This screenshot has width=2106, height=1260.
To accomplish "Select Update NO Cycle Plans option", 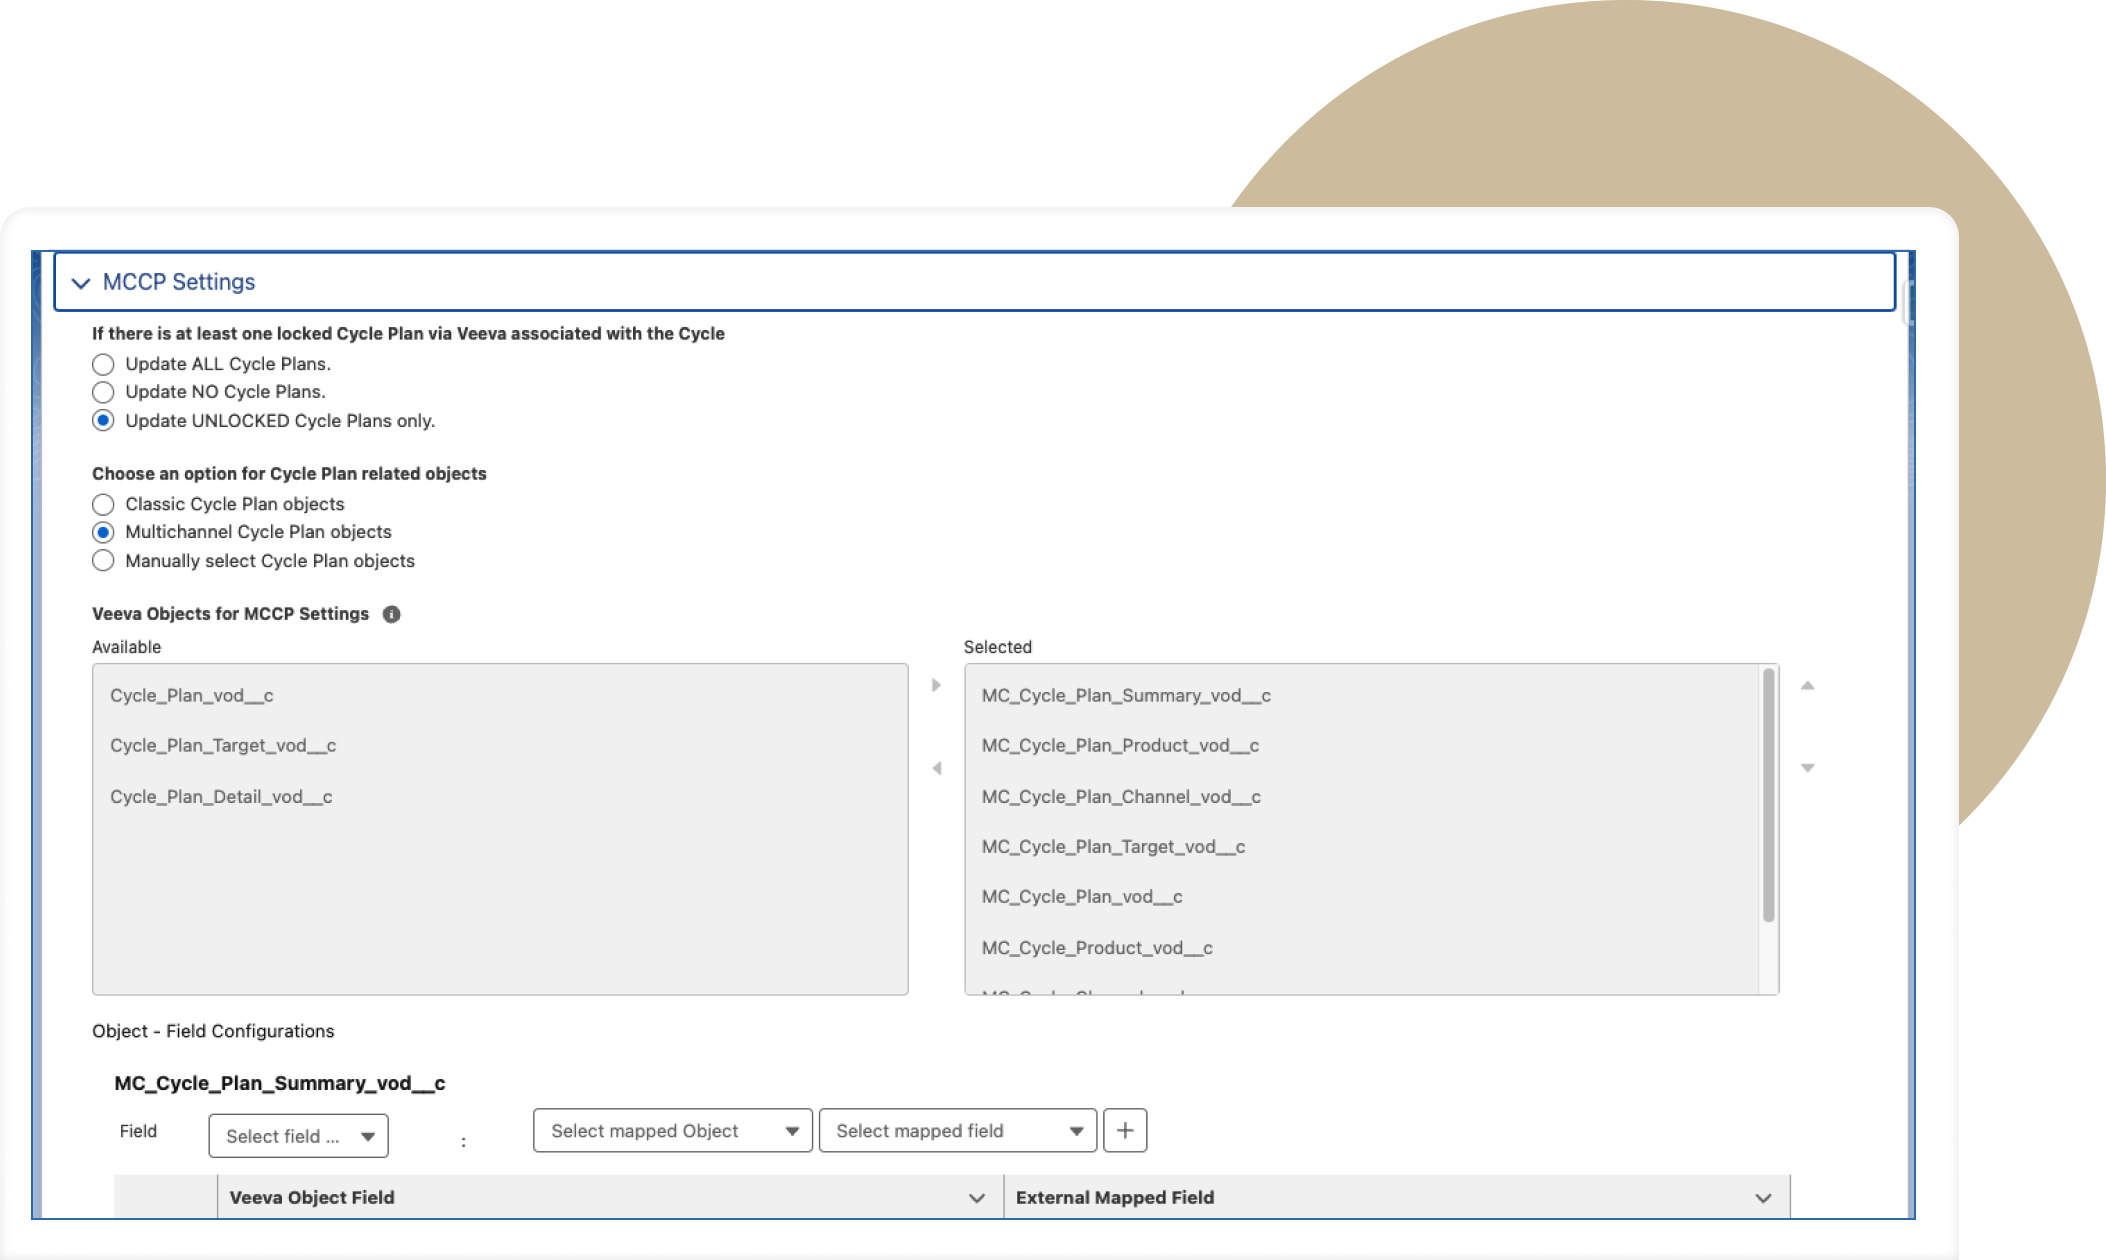I will (x=103, y=392).
